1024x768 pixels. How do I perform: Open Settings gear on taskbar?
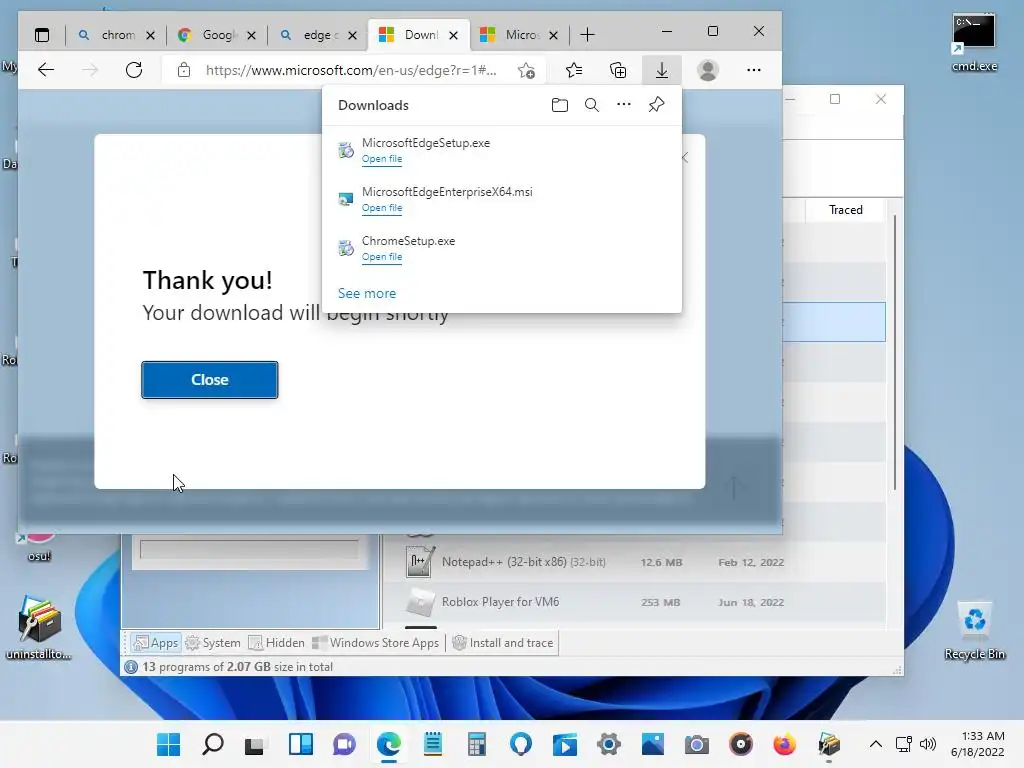609,744
